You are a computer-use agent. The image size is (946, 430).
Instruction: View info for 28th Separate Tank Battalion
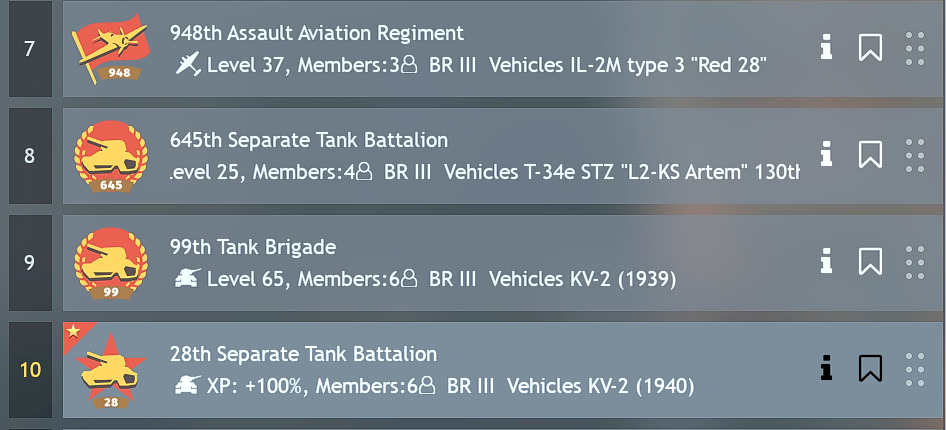827,368
